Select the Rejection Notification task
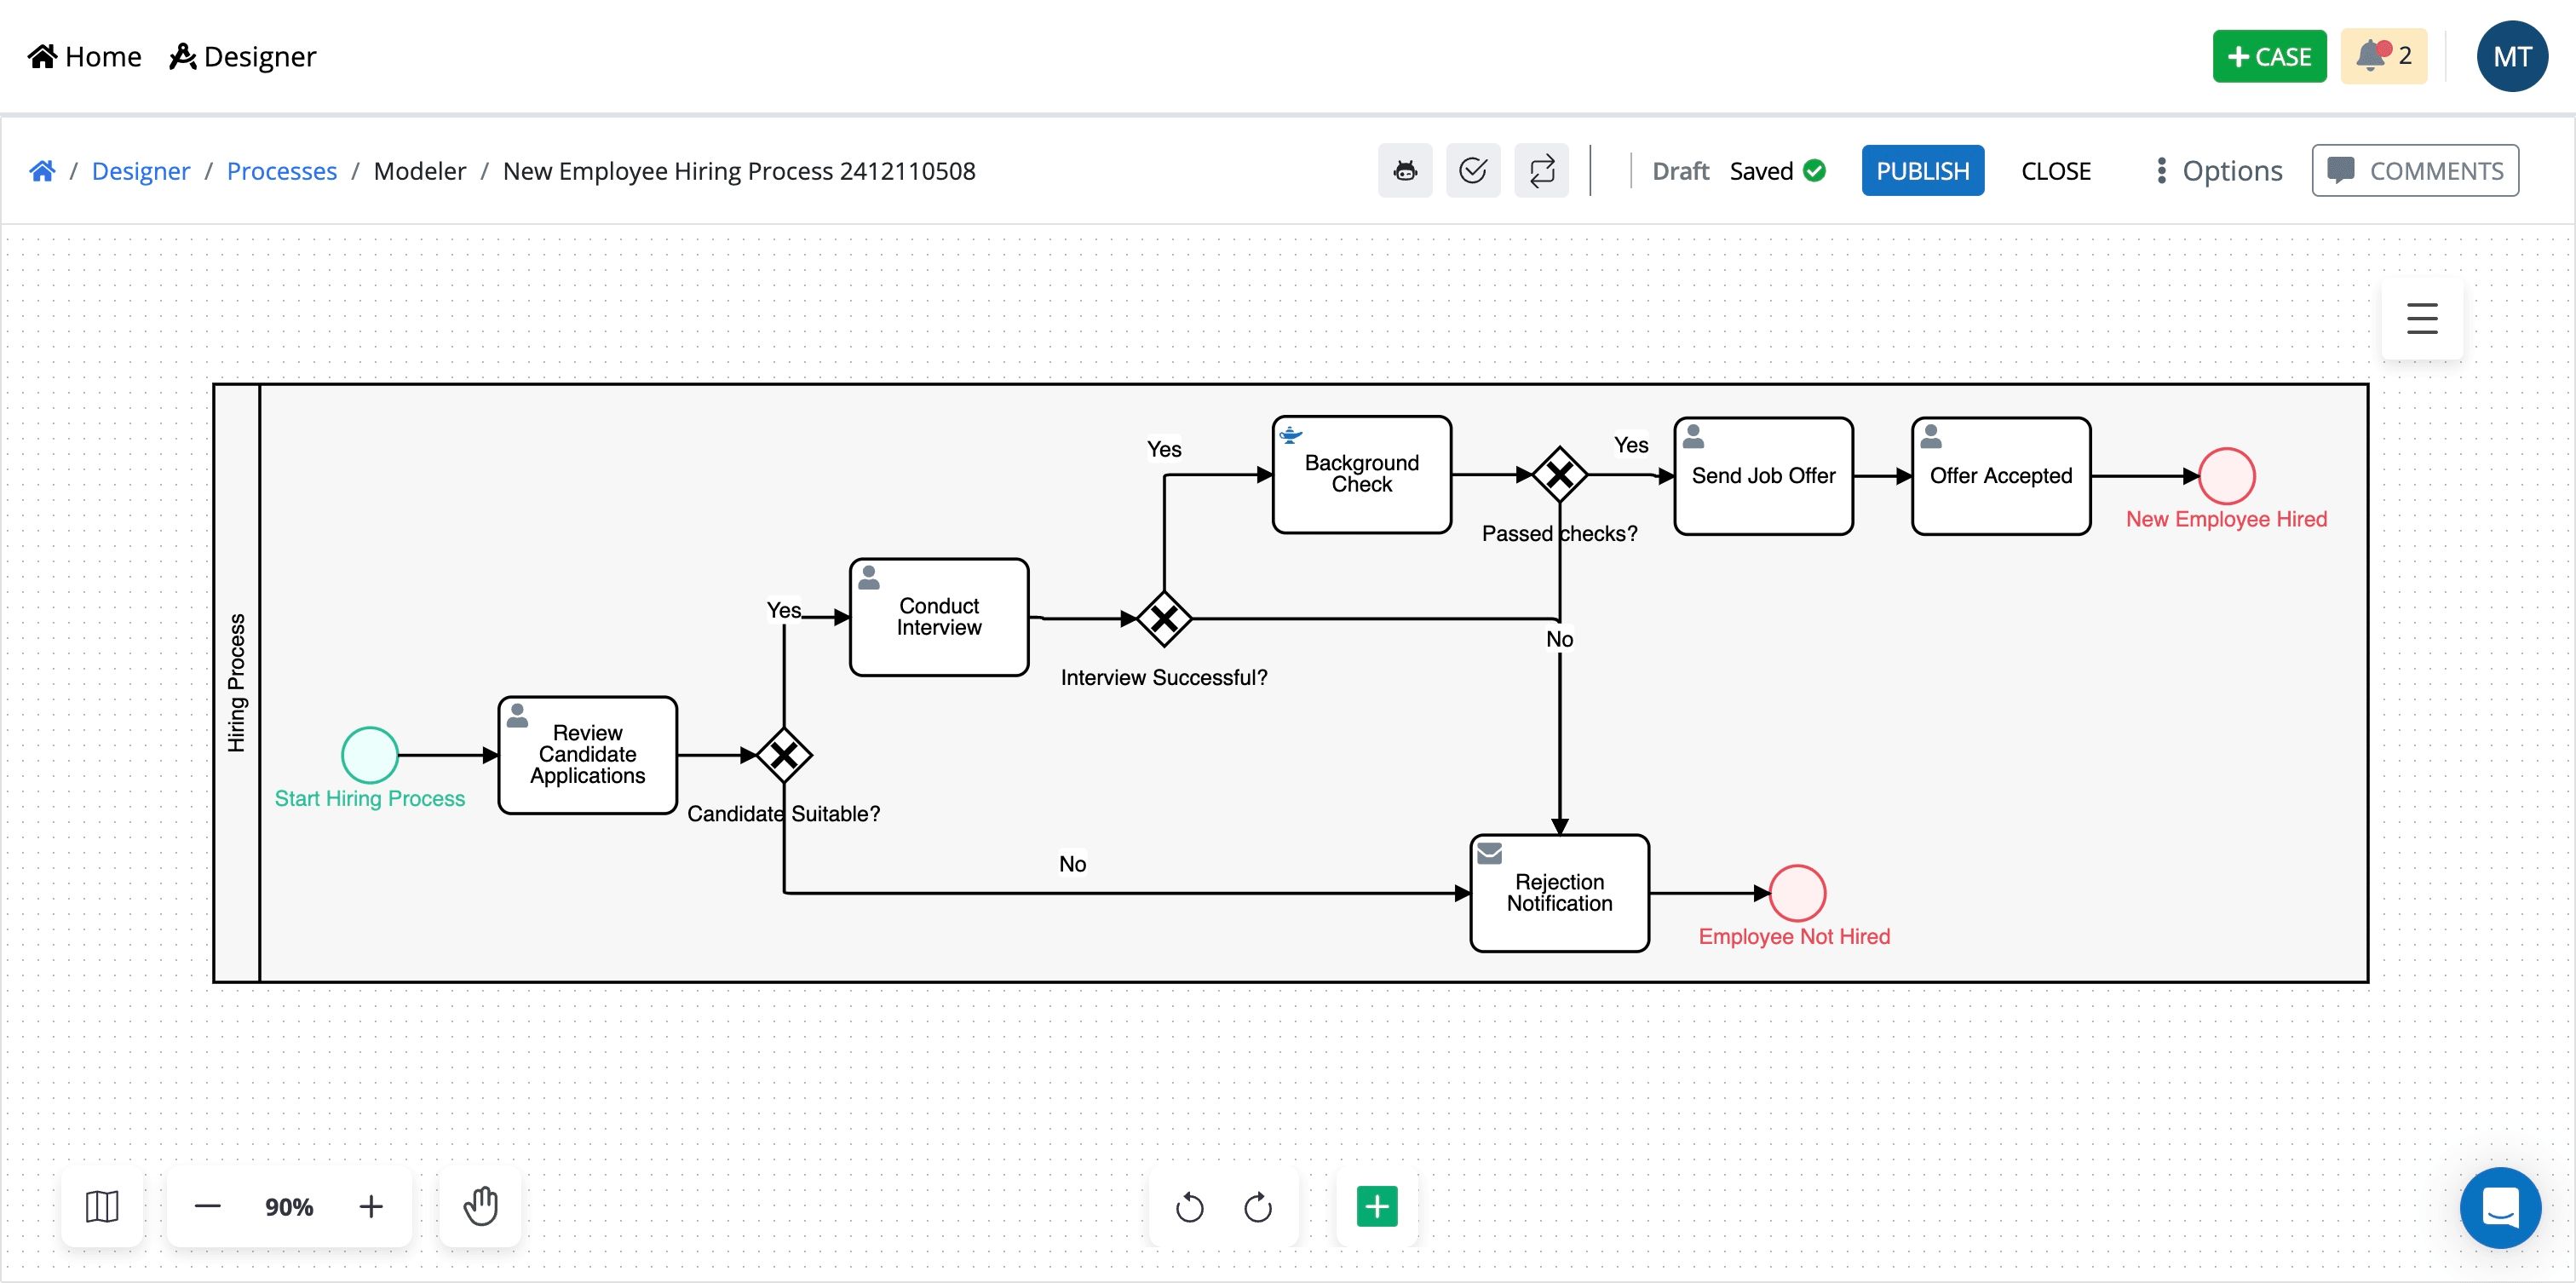The image size is (2576, 1283). 1560,893
